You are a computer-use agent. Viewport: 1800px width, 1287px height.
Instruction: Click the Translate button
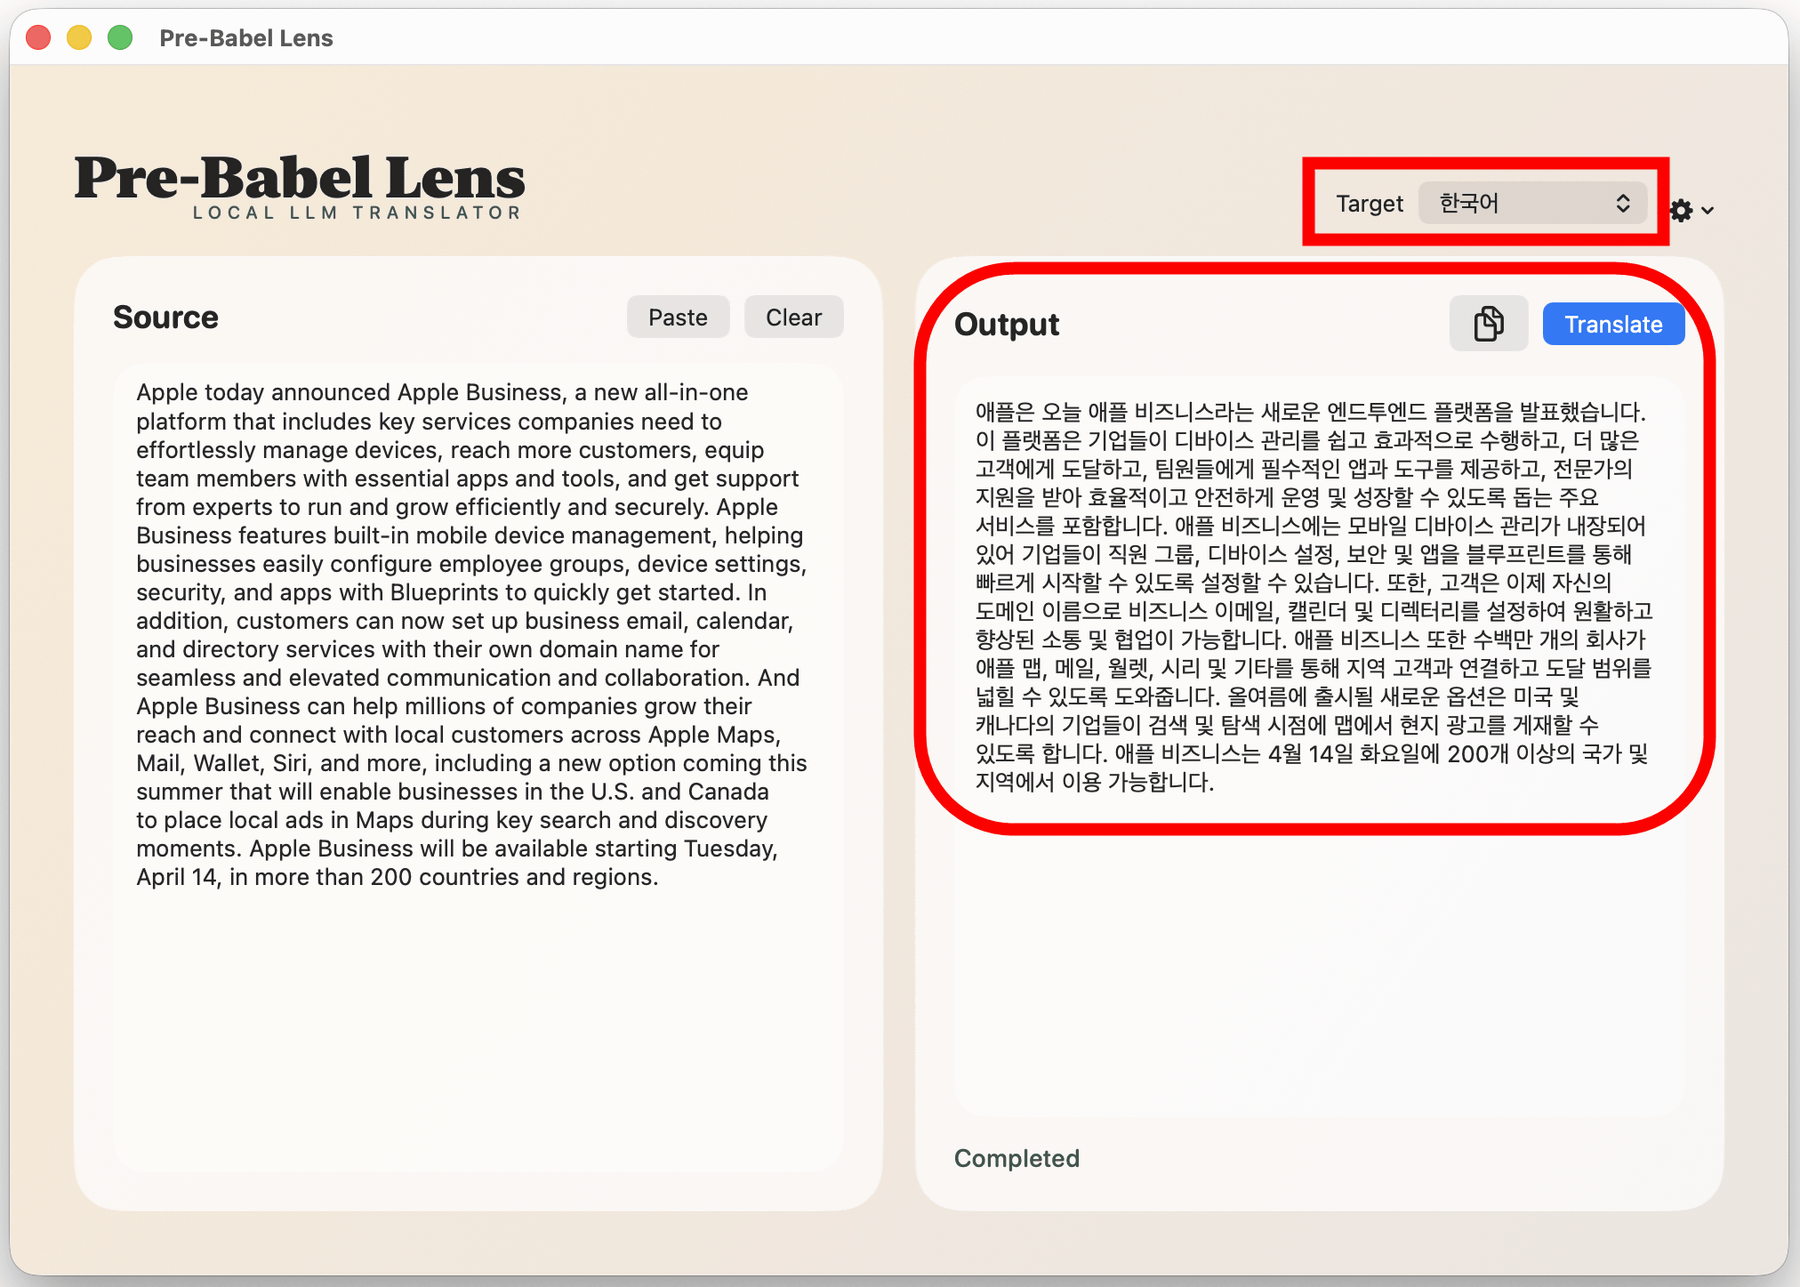(1613, 324)
